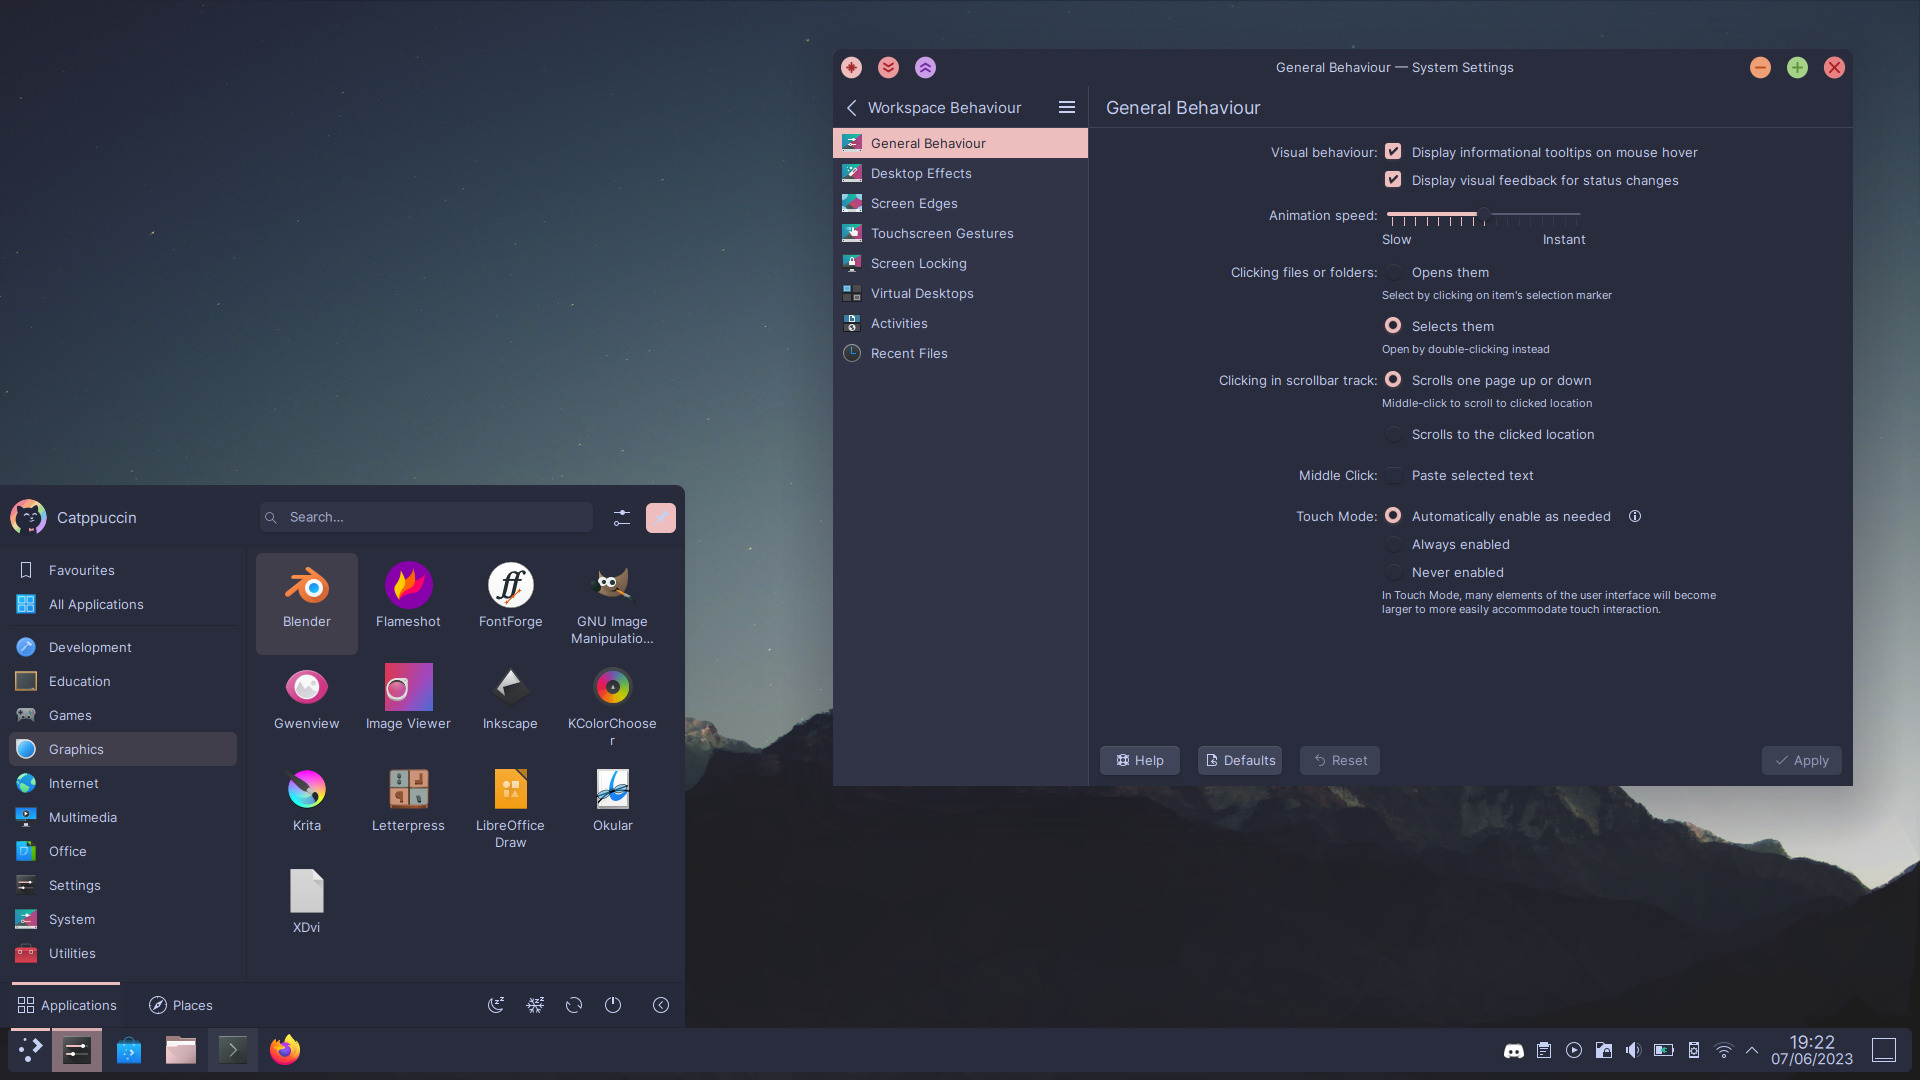Launch Krita from the app grid
The image size is (1920, 1080).
tap(306, 790)
